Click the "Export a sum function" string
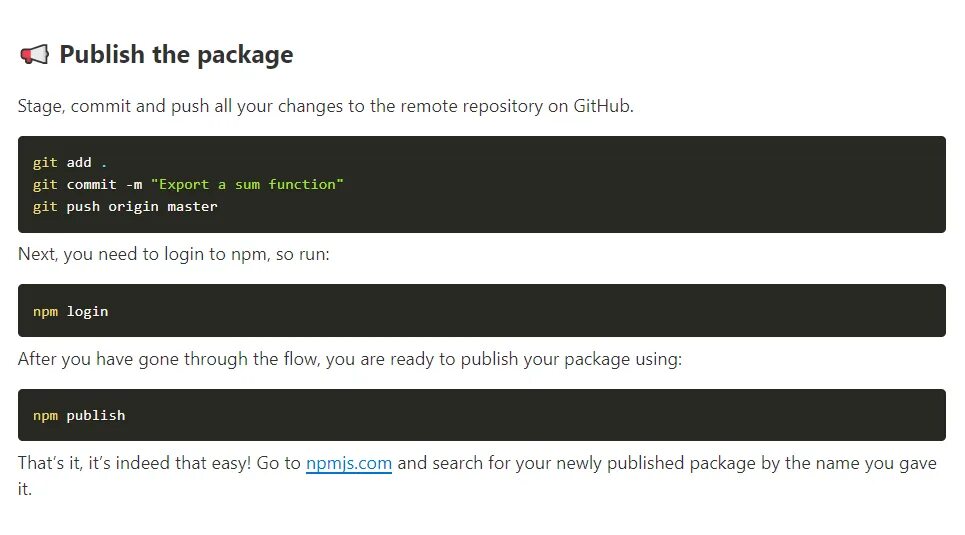The width and height of the screenshot is (965, 535). point(247,185)
